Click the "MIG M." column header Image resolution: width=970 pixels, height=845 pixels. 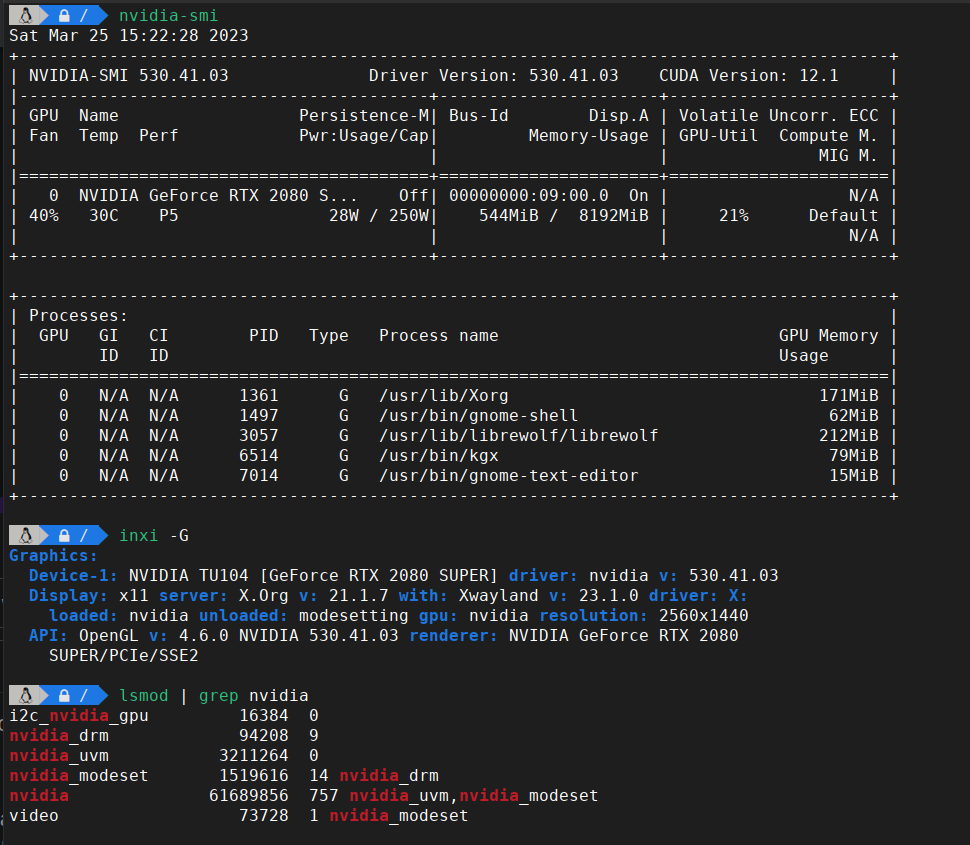(848, 155)
